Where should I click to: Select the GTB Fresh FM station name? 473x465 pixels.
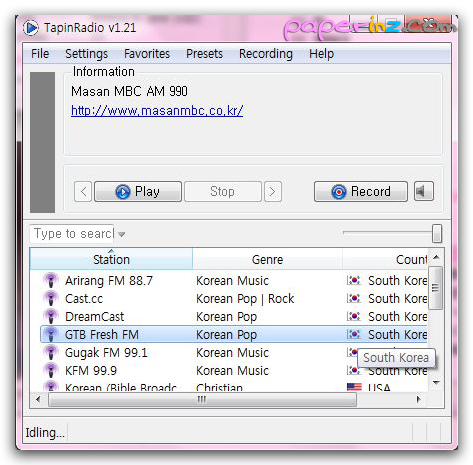[x=102, y=334]
